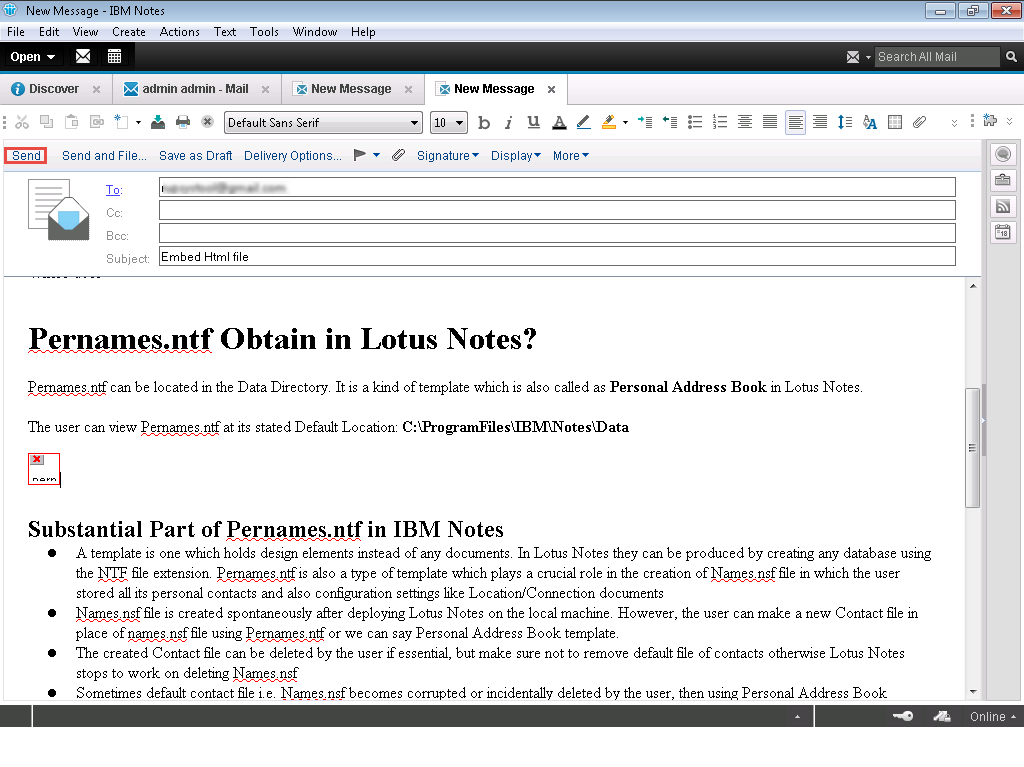Screen dimensions: 1024x767
Task: Open Sametime contacts sidebar icon
Action: point(1003,154)
